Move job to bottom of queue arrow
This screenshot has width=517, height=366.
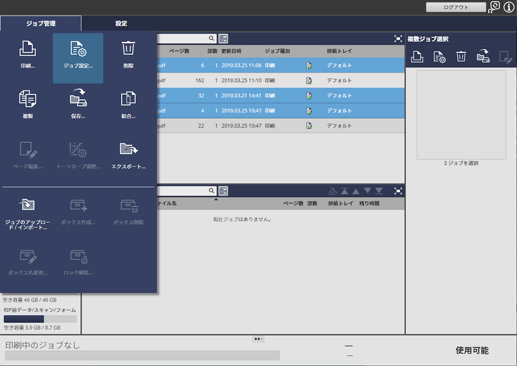click(379, 191)
